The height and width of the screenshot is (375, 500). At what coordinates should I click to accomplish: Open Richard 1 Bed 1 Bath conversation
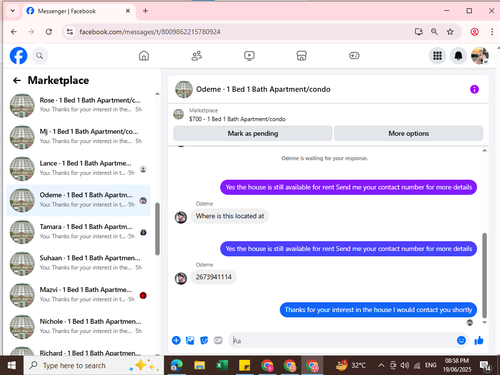click(79, 351)
